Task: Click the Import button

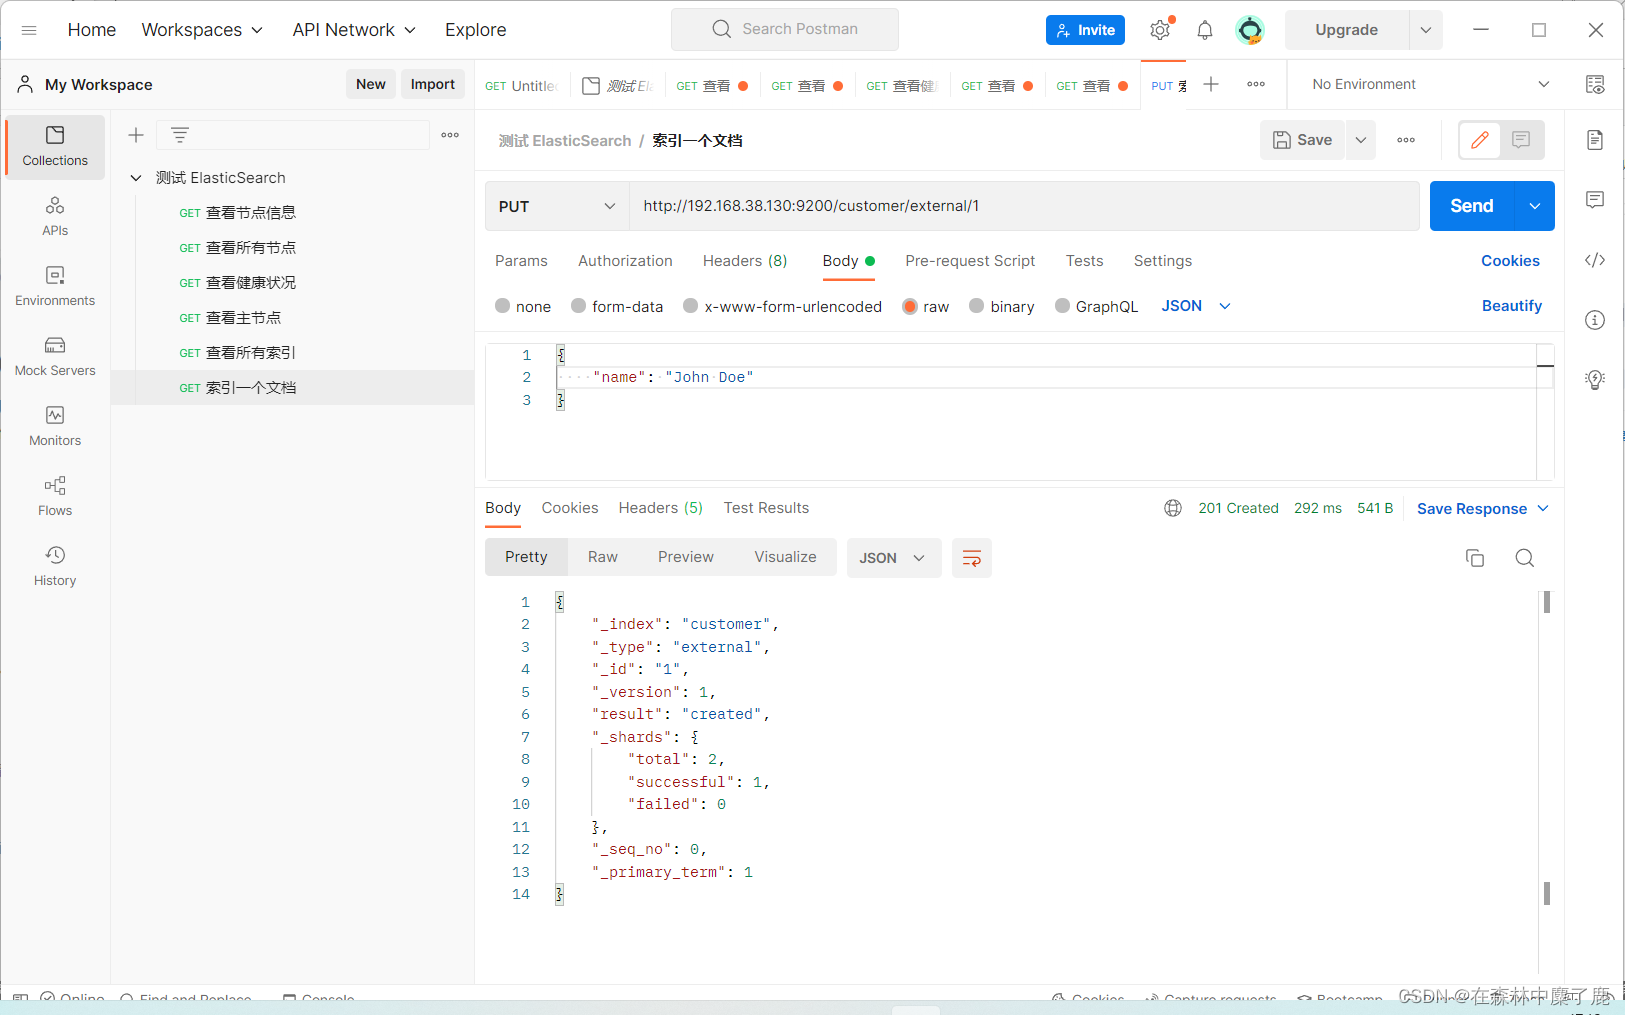Action: [433, 84]
